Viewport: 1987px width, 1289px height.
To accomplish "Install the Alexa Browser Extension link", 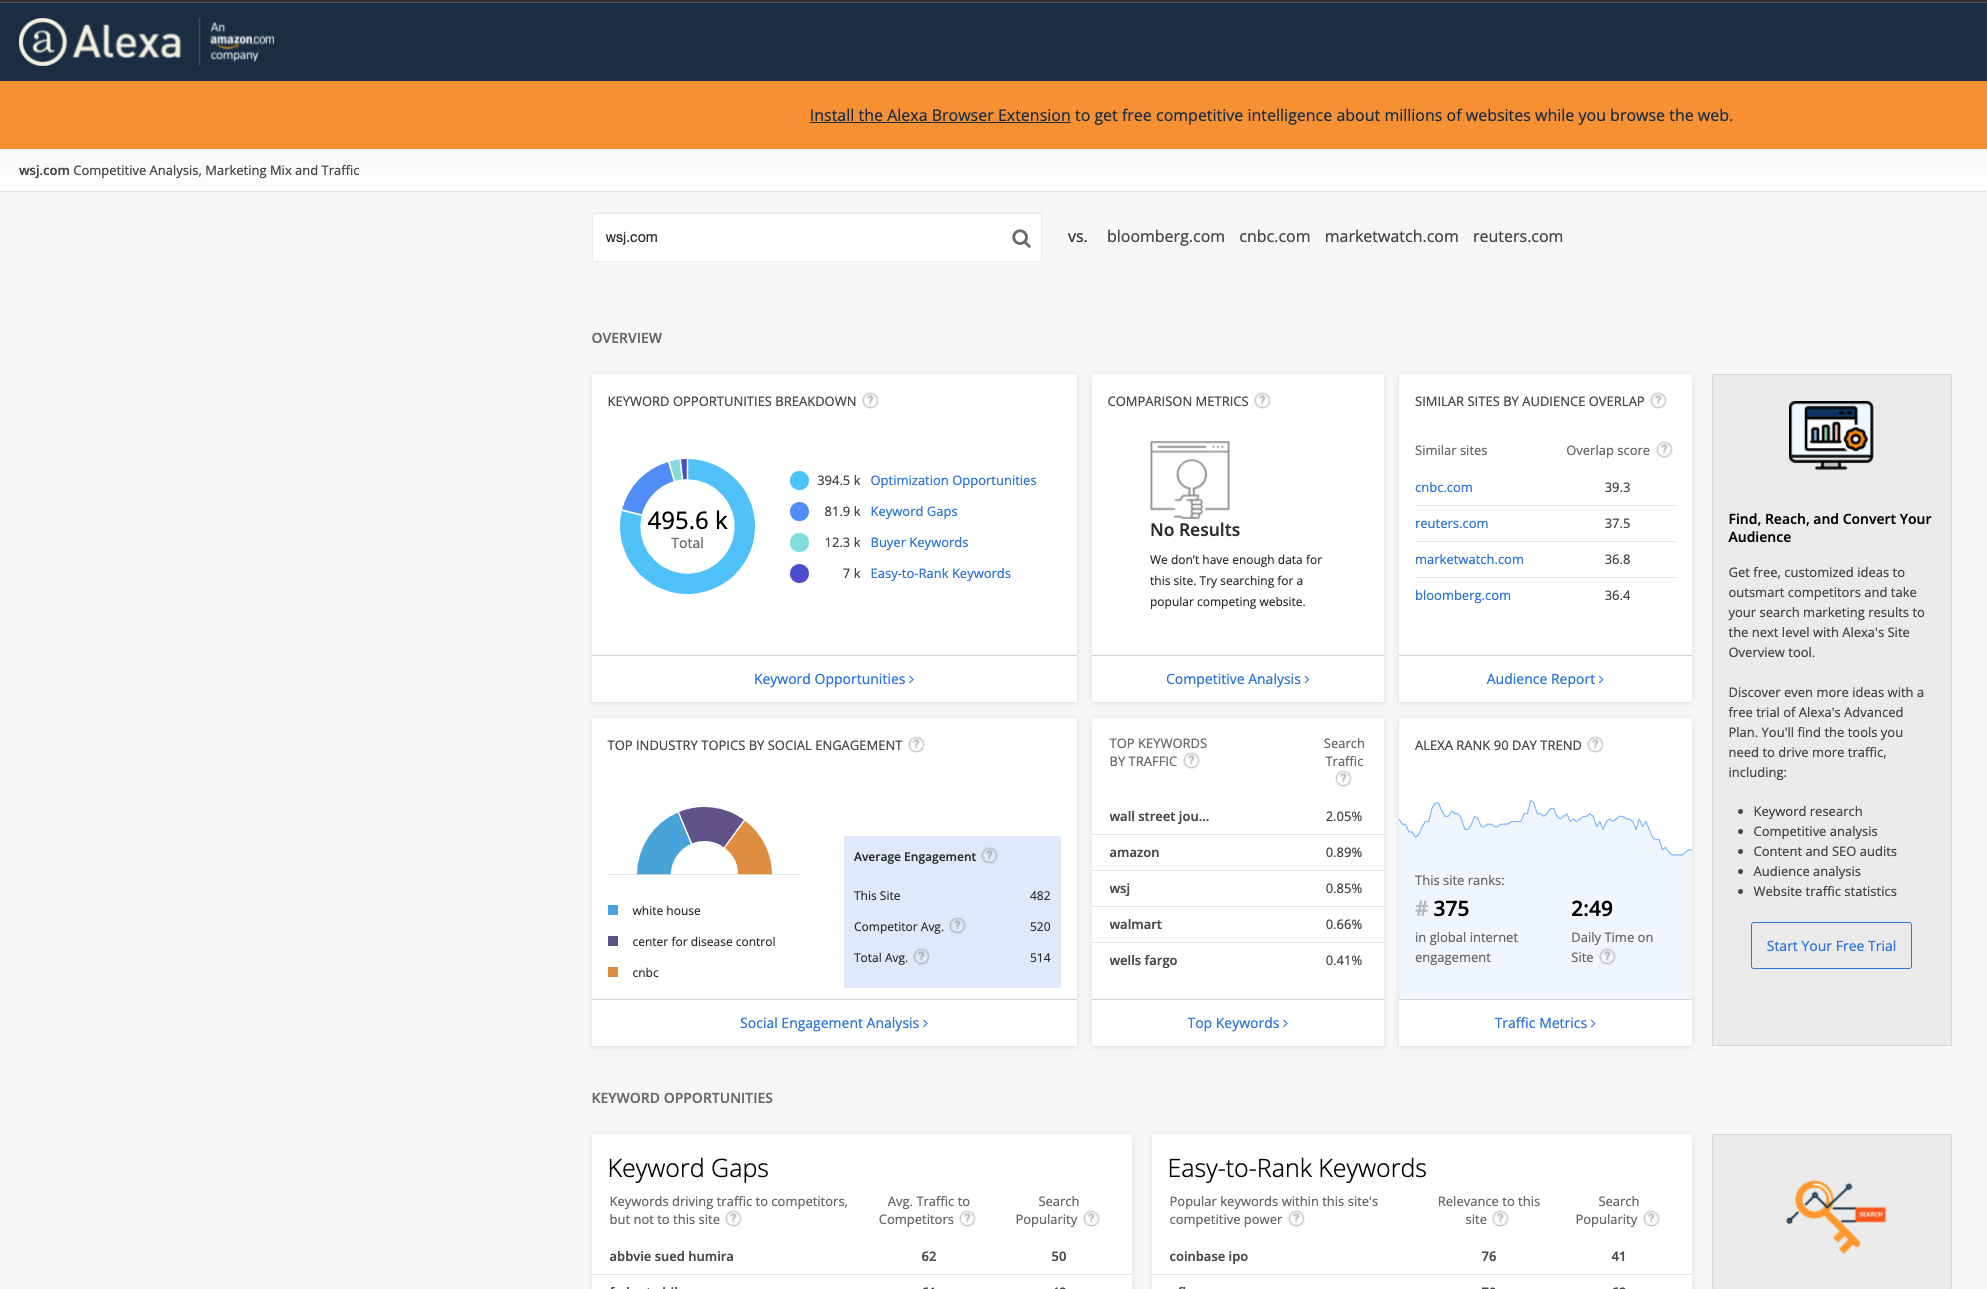I will click(940, 115).
